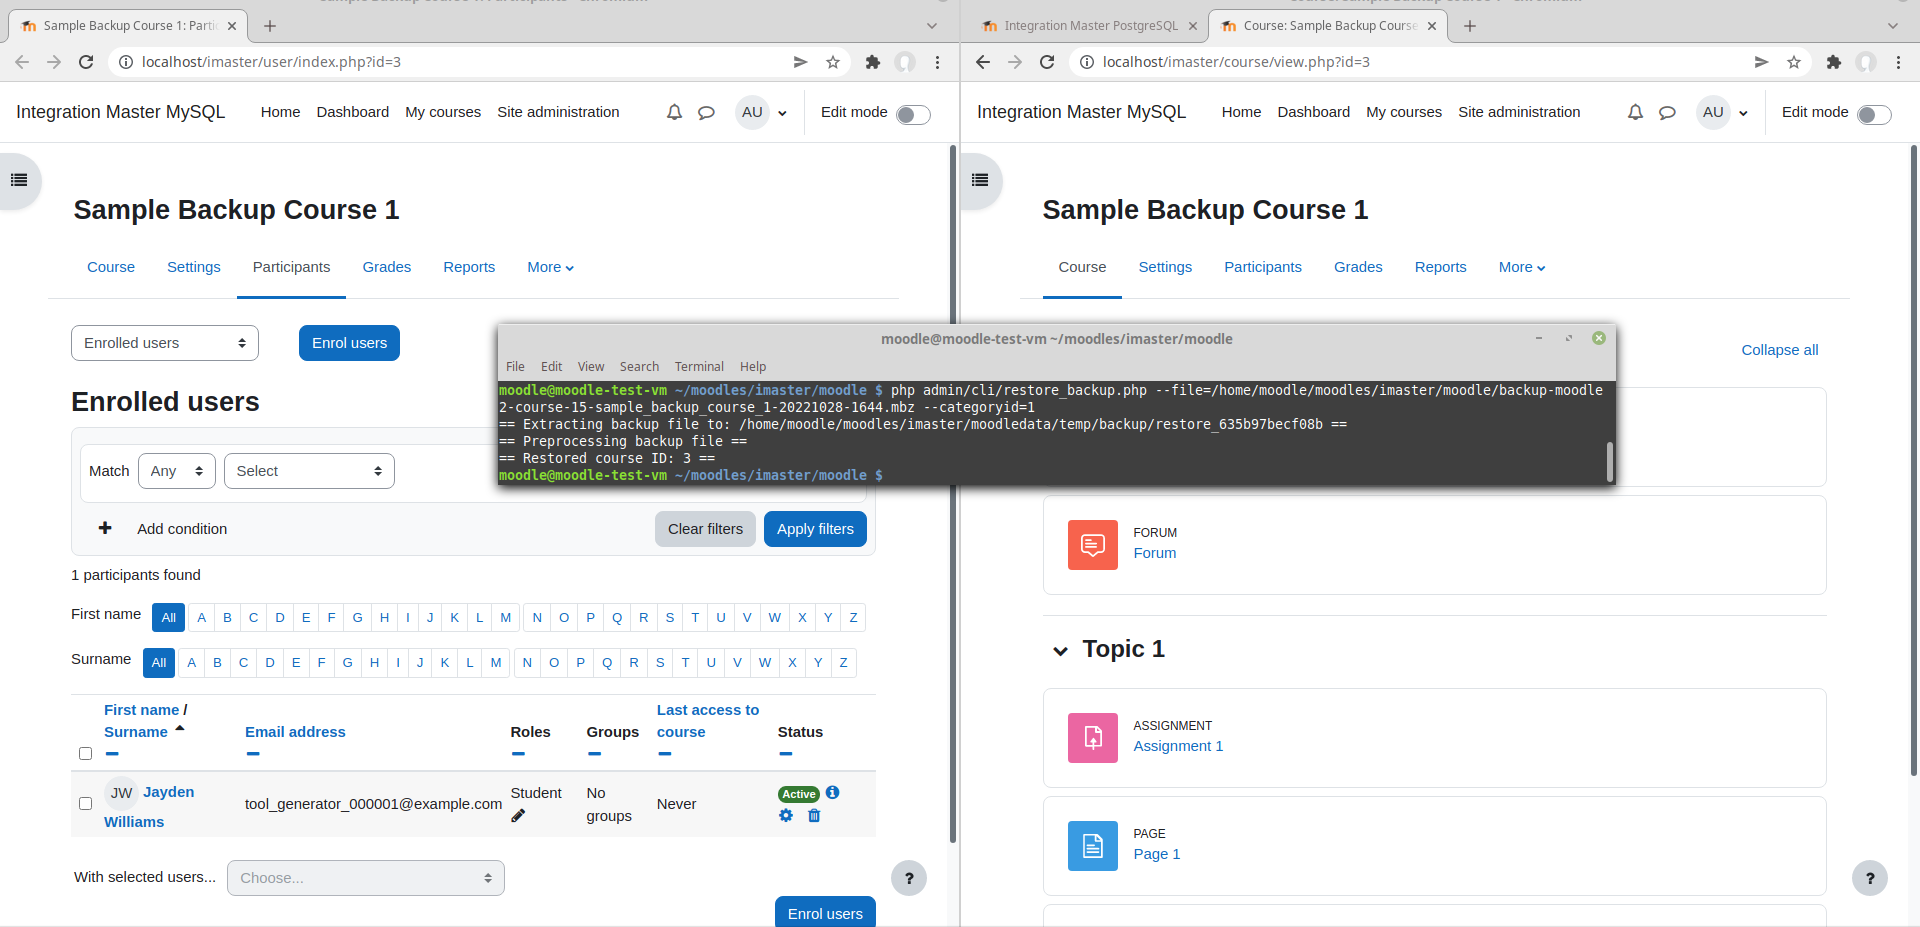
Task: Open Enrolled users dropdown
Action: tap(165, 343)
